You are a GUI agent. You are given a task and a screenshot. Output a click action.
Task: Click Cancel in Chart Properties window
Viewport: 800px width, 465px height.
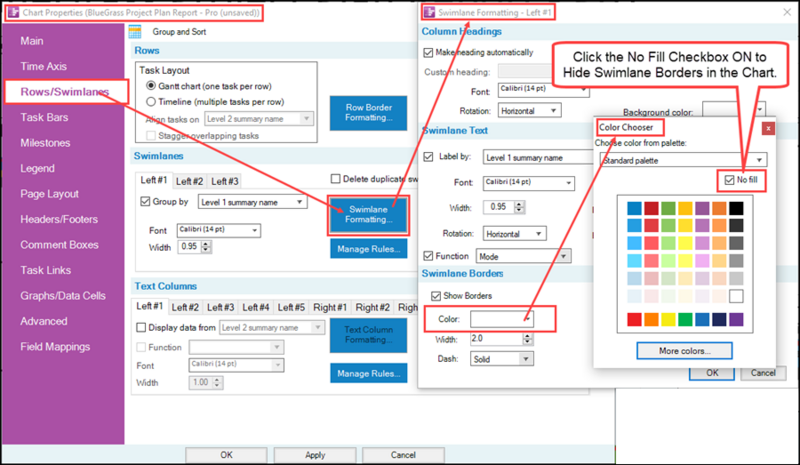pyautogui.click(x=403, y=455)
